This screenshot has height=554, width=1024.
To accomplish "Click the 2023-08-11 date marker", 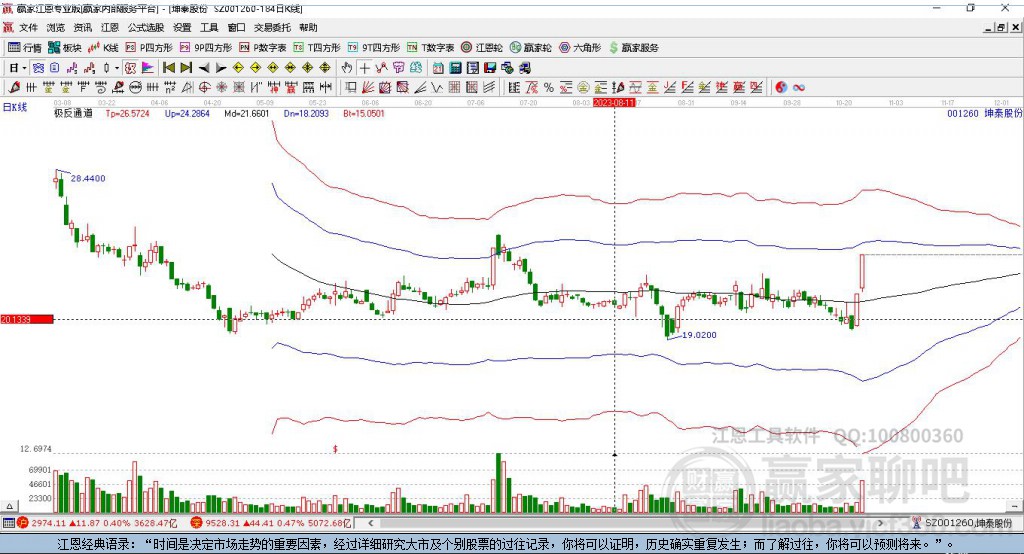I will pyautogui.click(x=614, y=103).
